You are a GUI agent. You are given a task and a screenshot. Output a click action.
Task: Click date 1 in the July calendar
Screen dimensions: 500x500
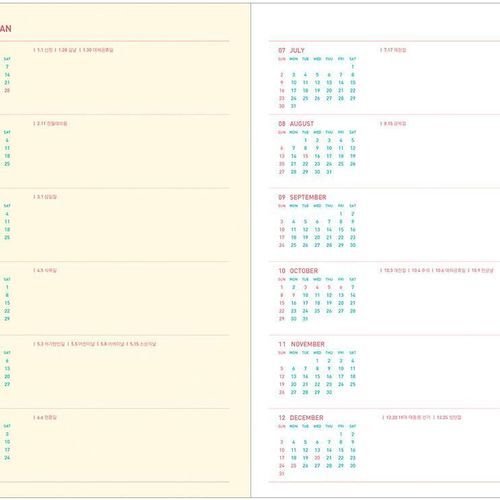click(x=353, y=67)
